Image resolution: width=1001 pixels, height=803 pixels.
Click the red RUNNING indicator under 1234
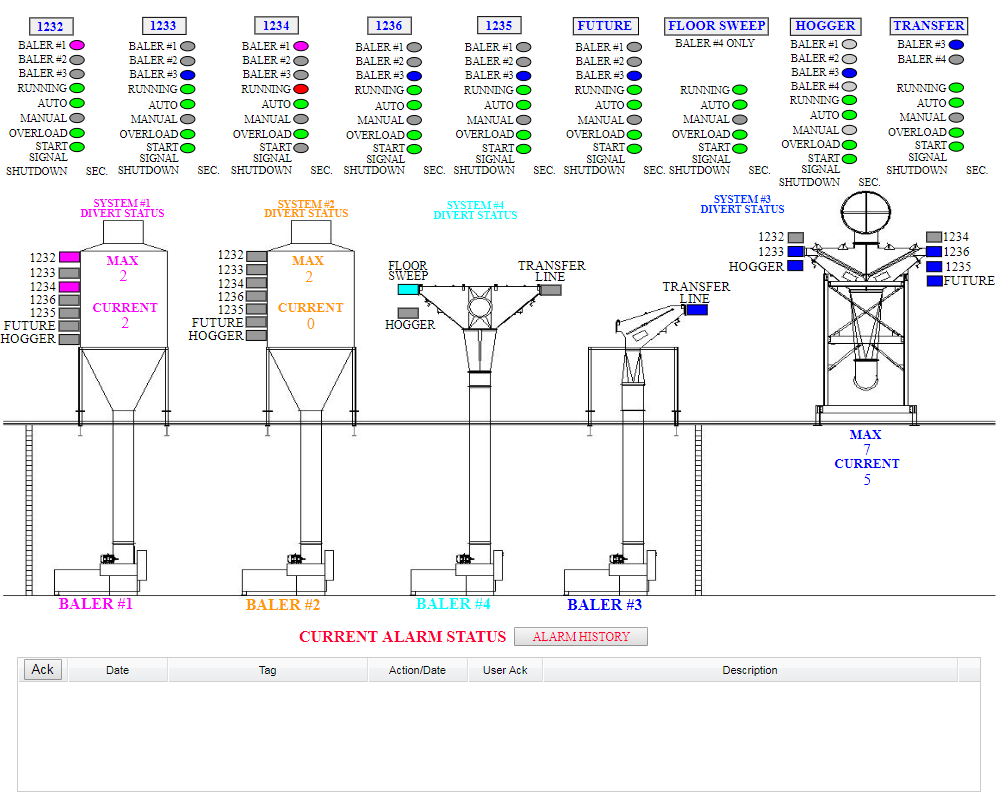(301, 89)
